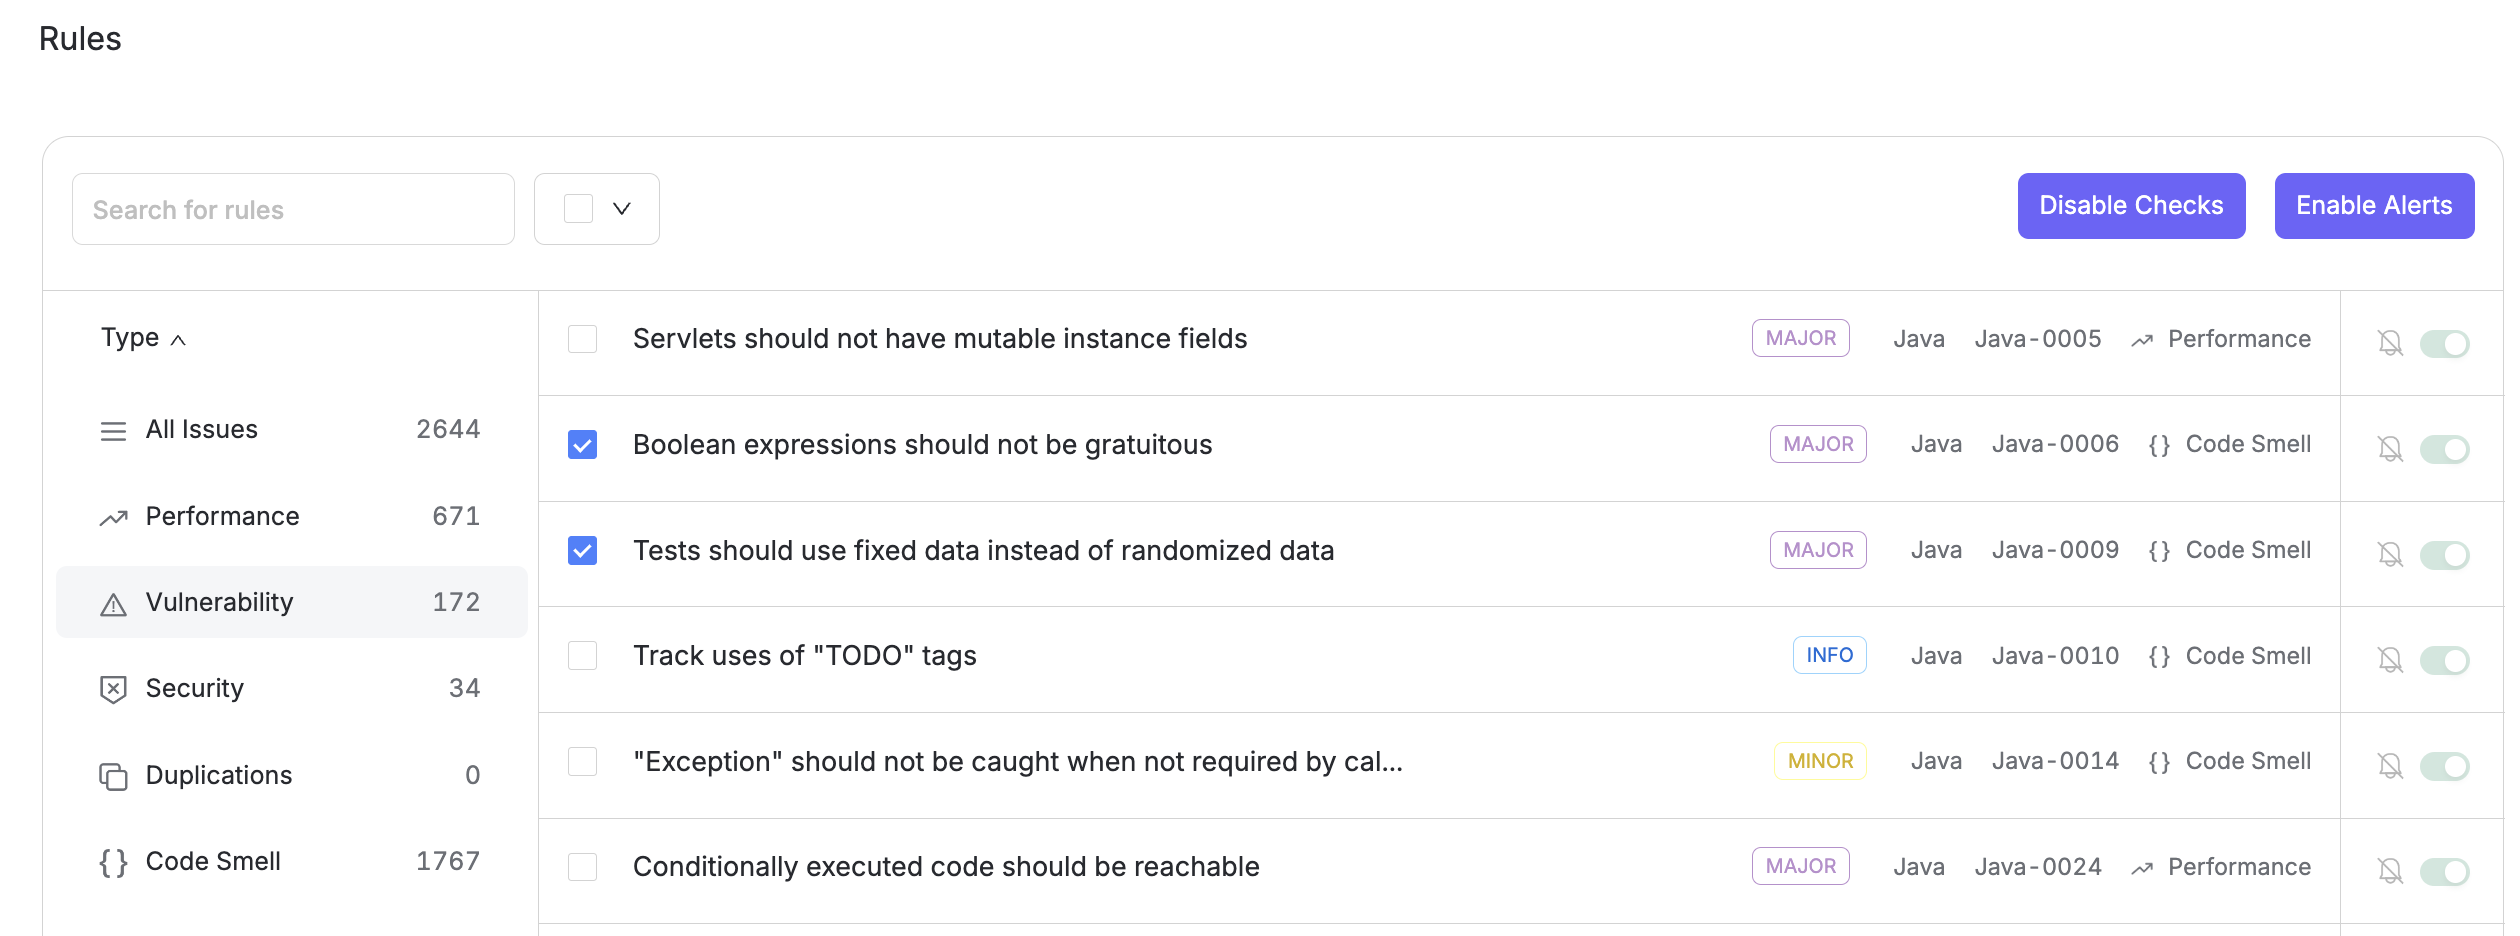Click the Code Smell braces icon in sidebar
Screen dimensions: 2520x936
tap(113, 862)
